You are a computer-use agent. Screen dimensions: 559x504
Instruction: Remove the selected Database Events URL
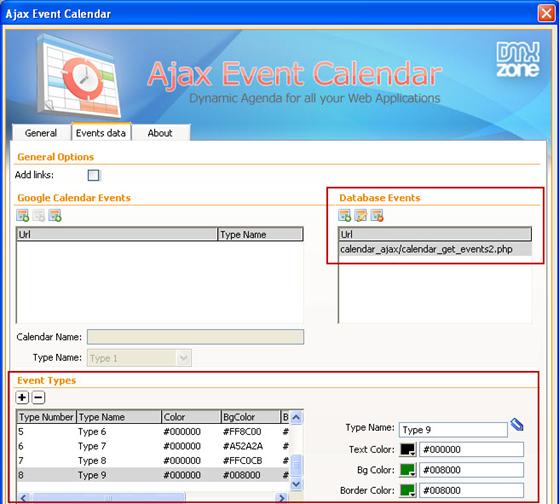377,216
